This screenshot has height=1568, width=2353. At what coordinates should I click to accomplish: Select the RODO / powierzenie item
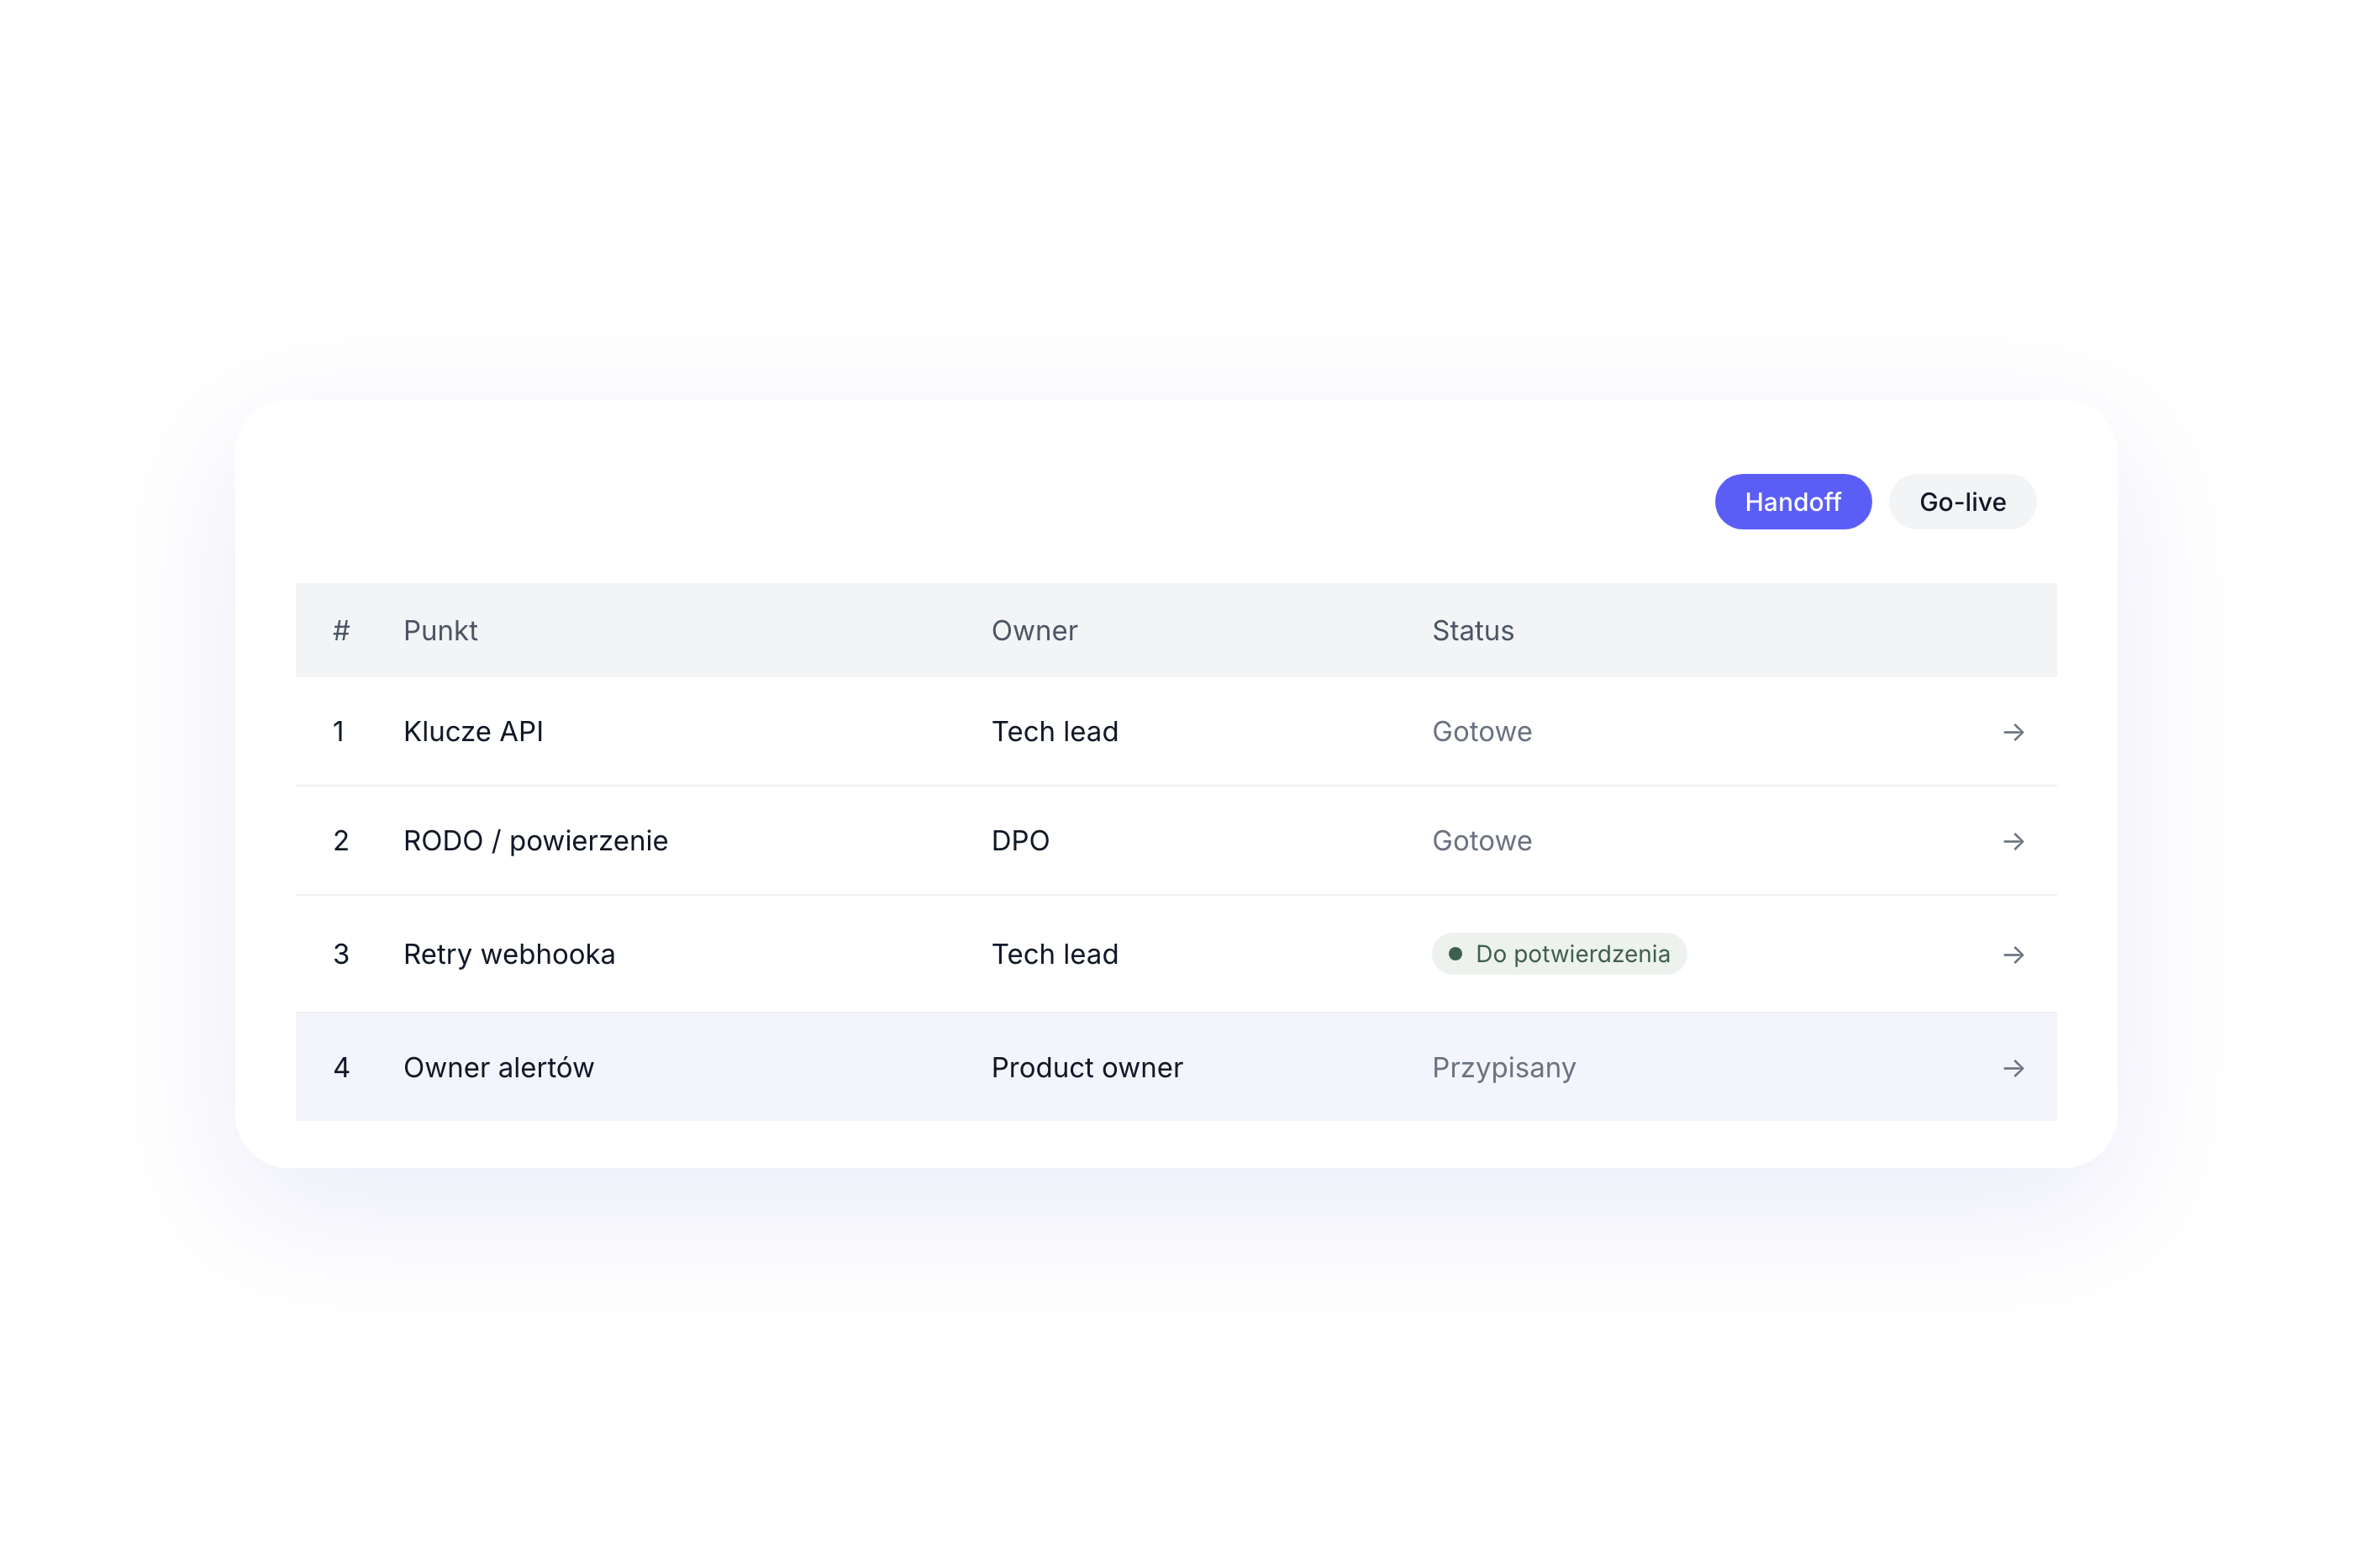pyautogui.click(x=535, y=841)
